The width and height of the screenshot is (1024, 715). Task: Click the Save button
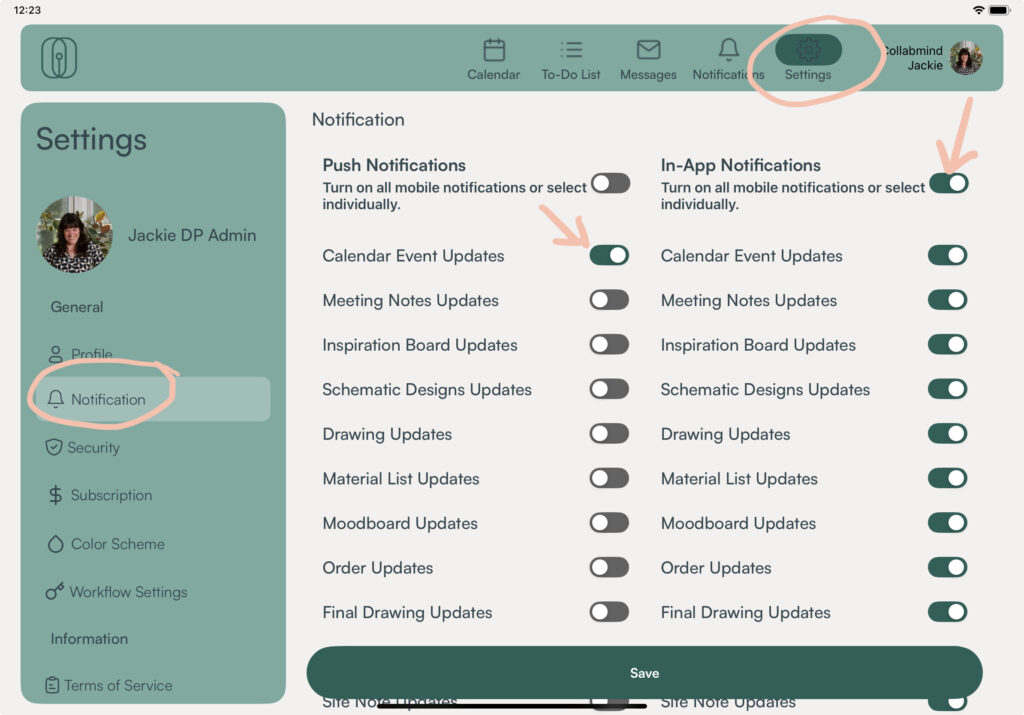(644, 673)
